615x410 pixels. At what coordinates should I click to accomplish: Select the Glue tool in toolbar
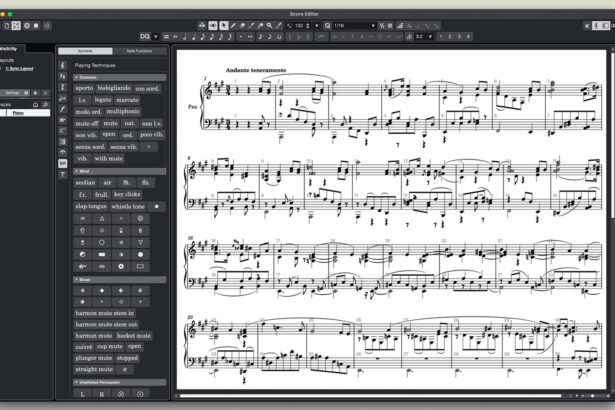pyautogui.click(x=260, y=26)
